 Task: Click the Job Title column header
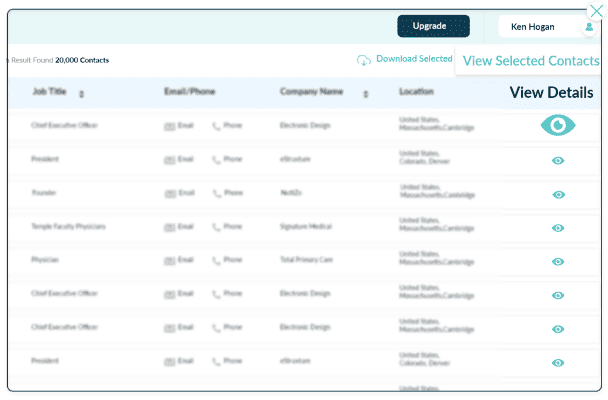point(49,91)
